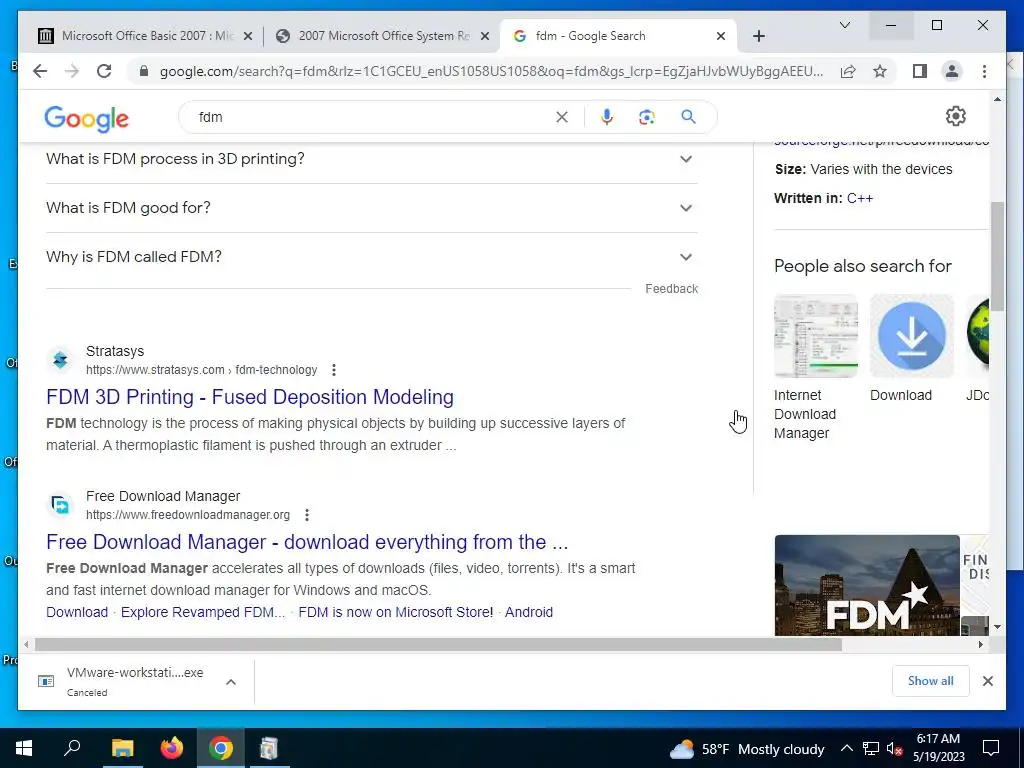Expand 'Why is FDM called FDM?' question

[372, 257]
